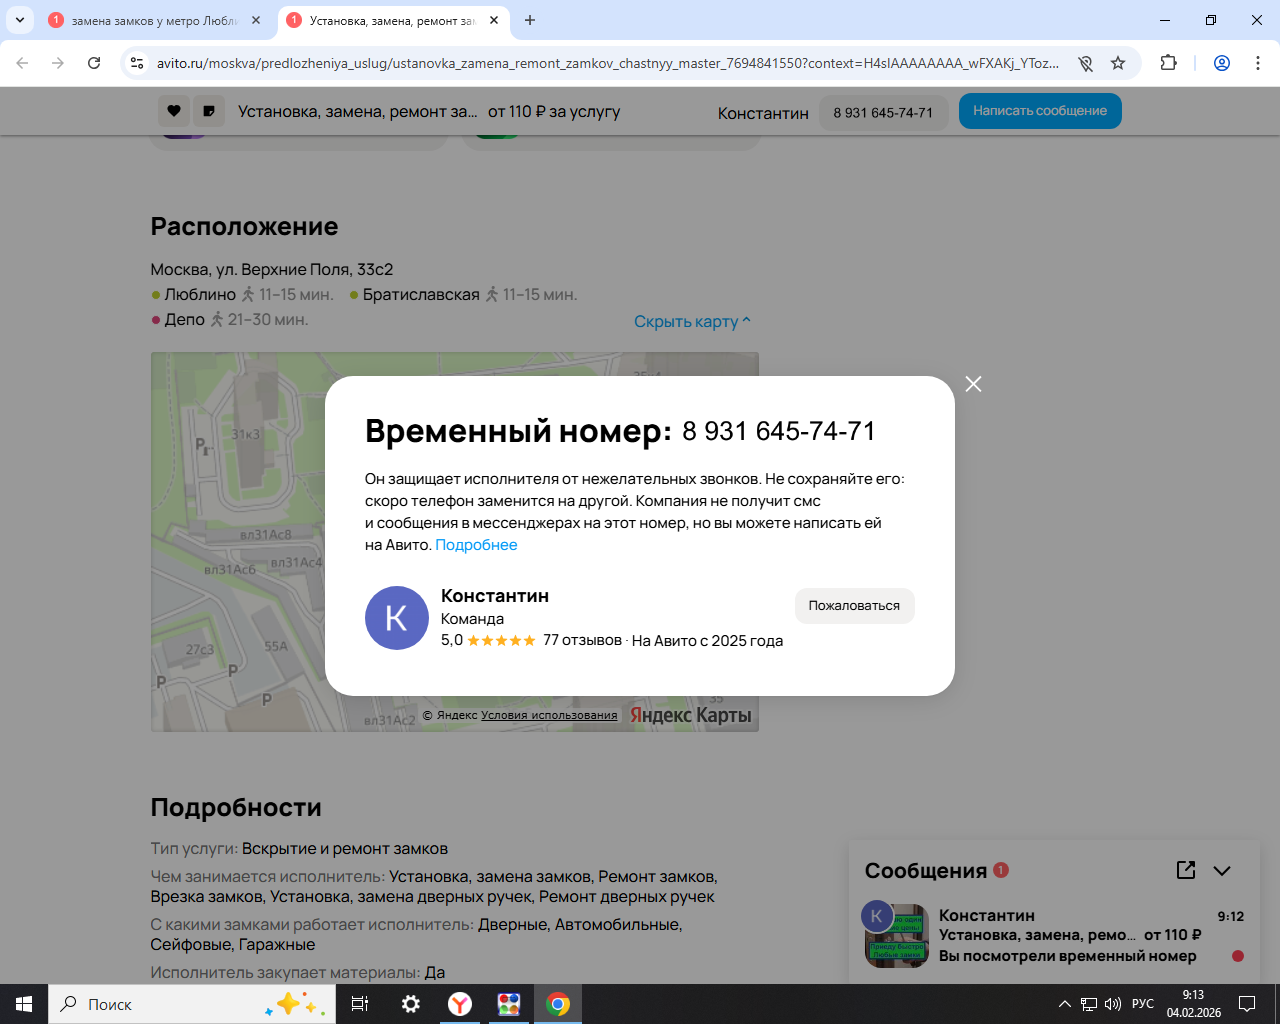Open the name Константин in popup

pyautogui.click(x=495, y=596)
